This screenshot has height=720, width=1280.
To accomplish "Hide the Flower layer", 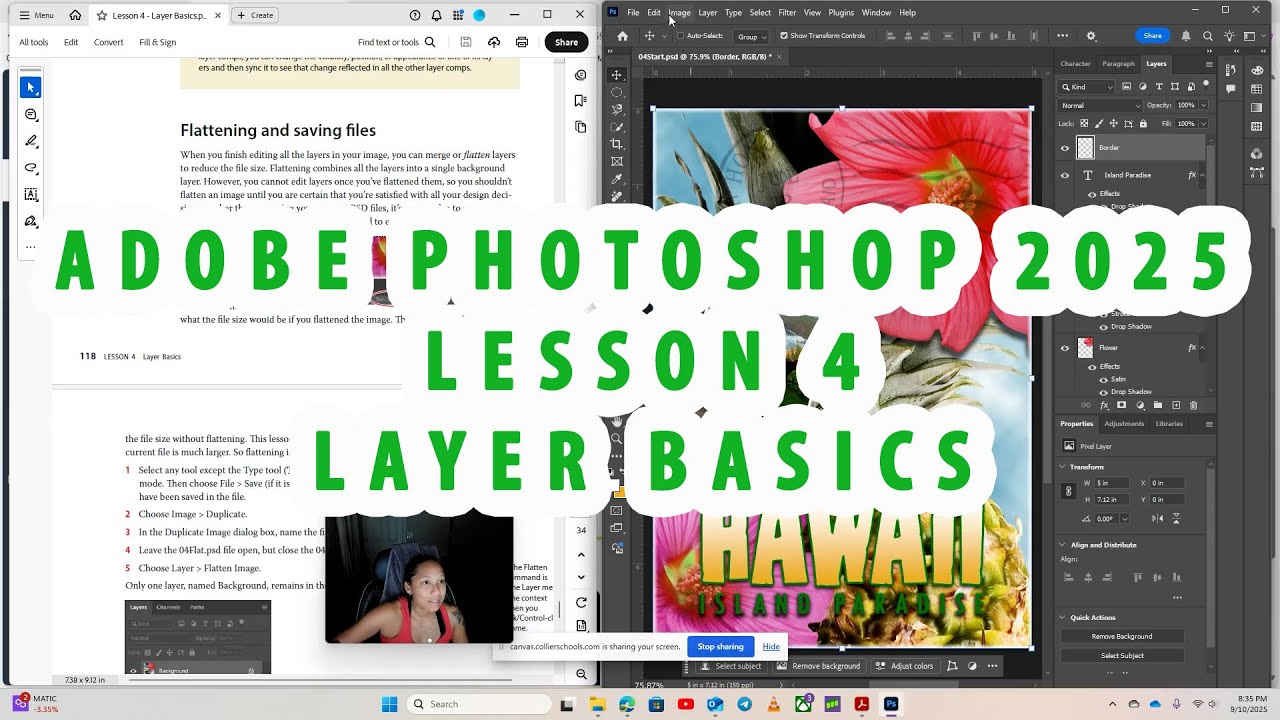I will 1065,348.
